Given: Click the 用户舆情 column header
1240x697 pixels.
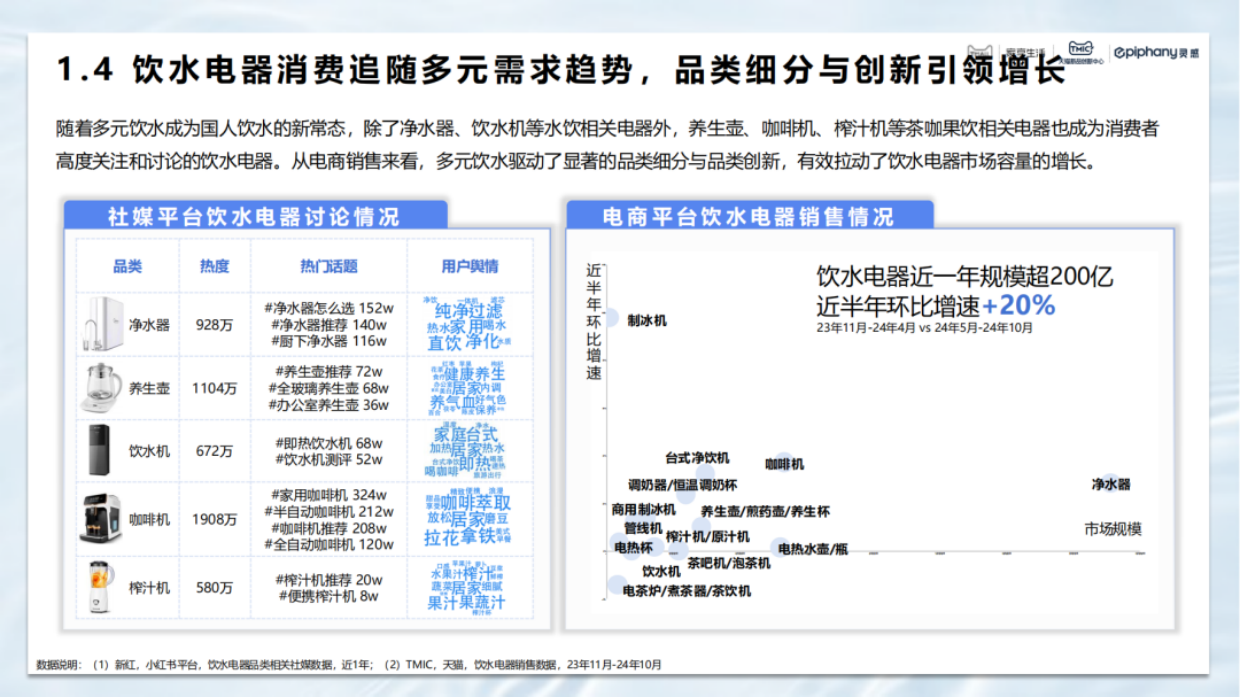Looking at the screenshot, I should click(470, 266).
